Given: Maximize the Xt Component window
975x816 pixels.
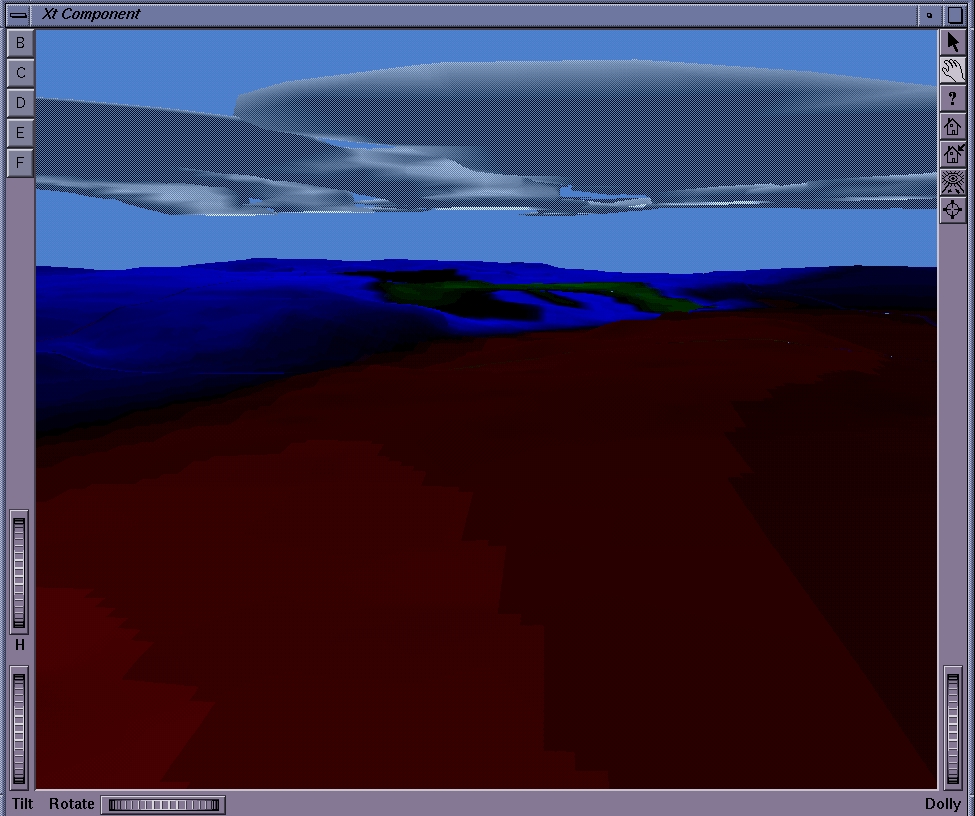Looking at the screenshot, I should point(954,15).
